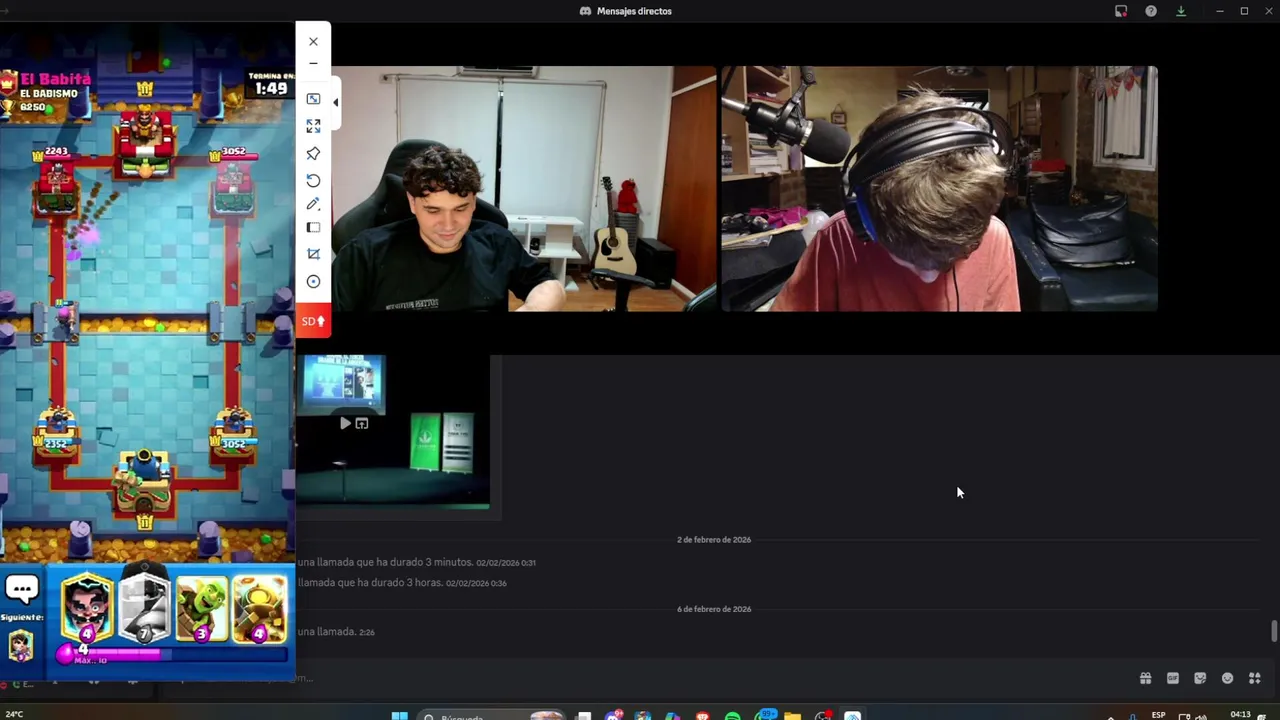Open Discord help question mark icon
Viewport: 1280px width, 720px height.
click(x=1151, y=11)
